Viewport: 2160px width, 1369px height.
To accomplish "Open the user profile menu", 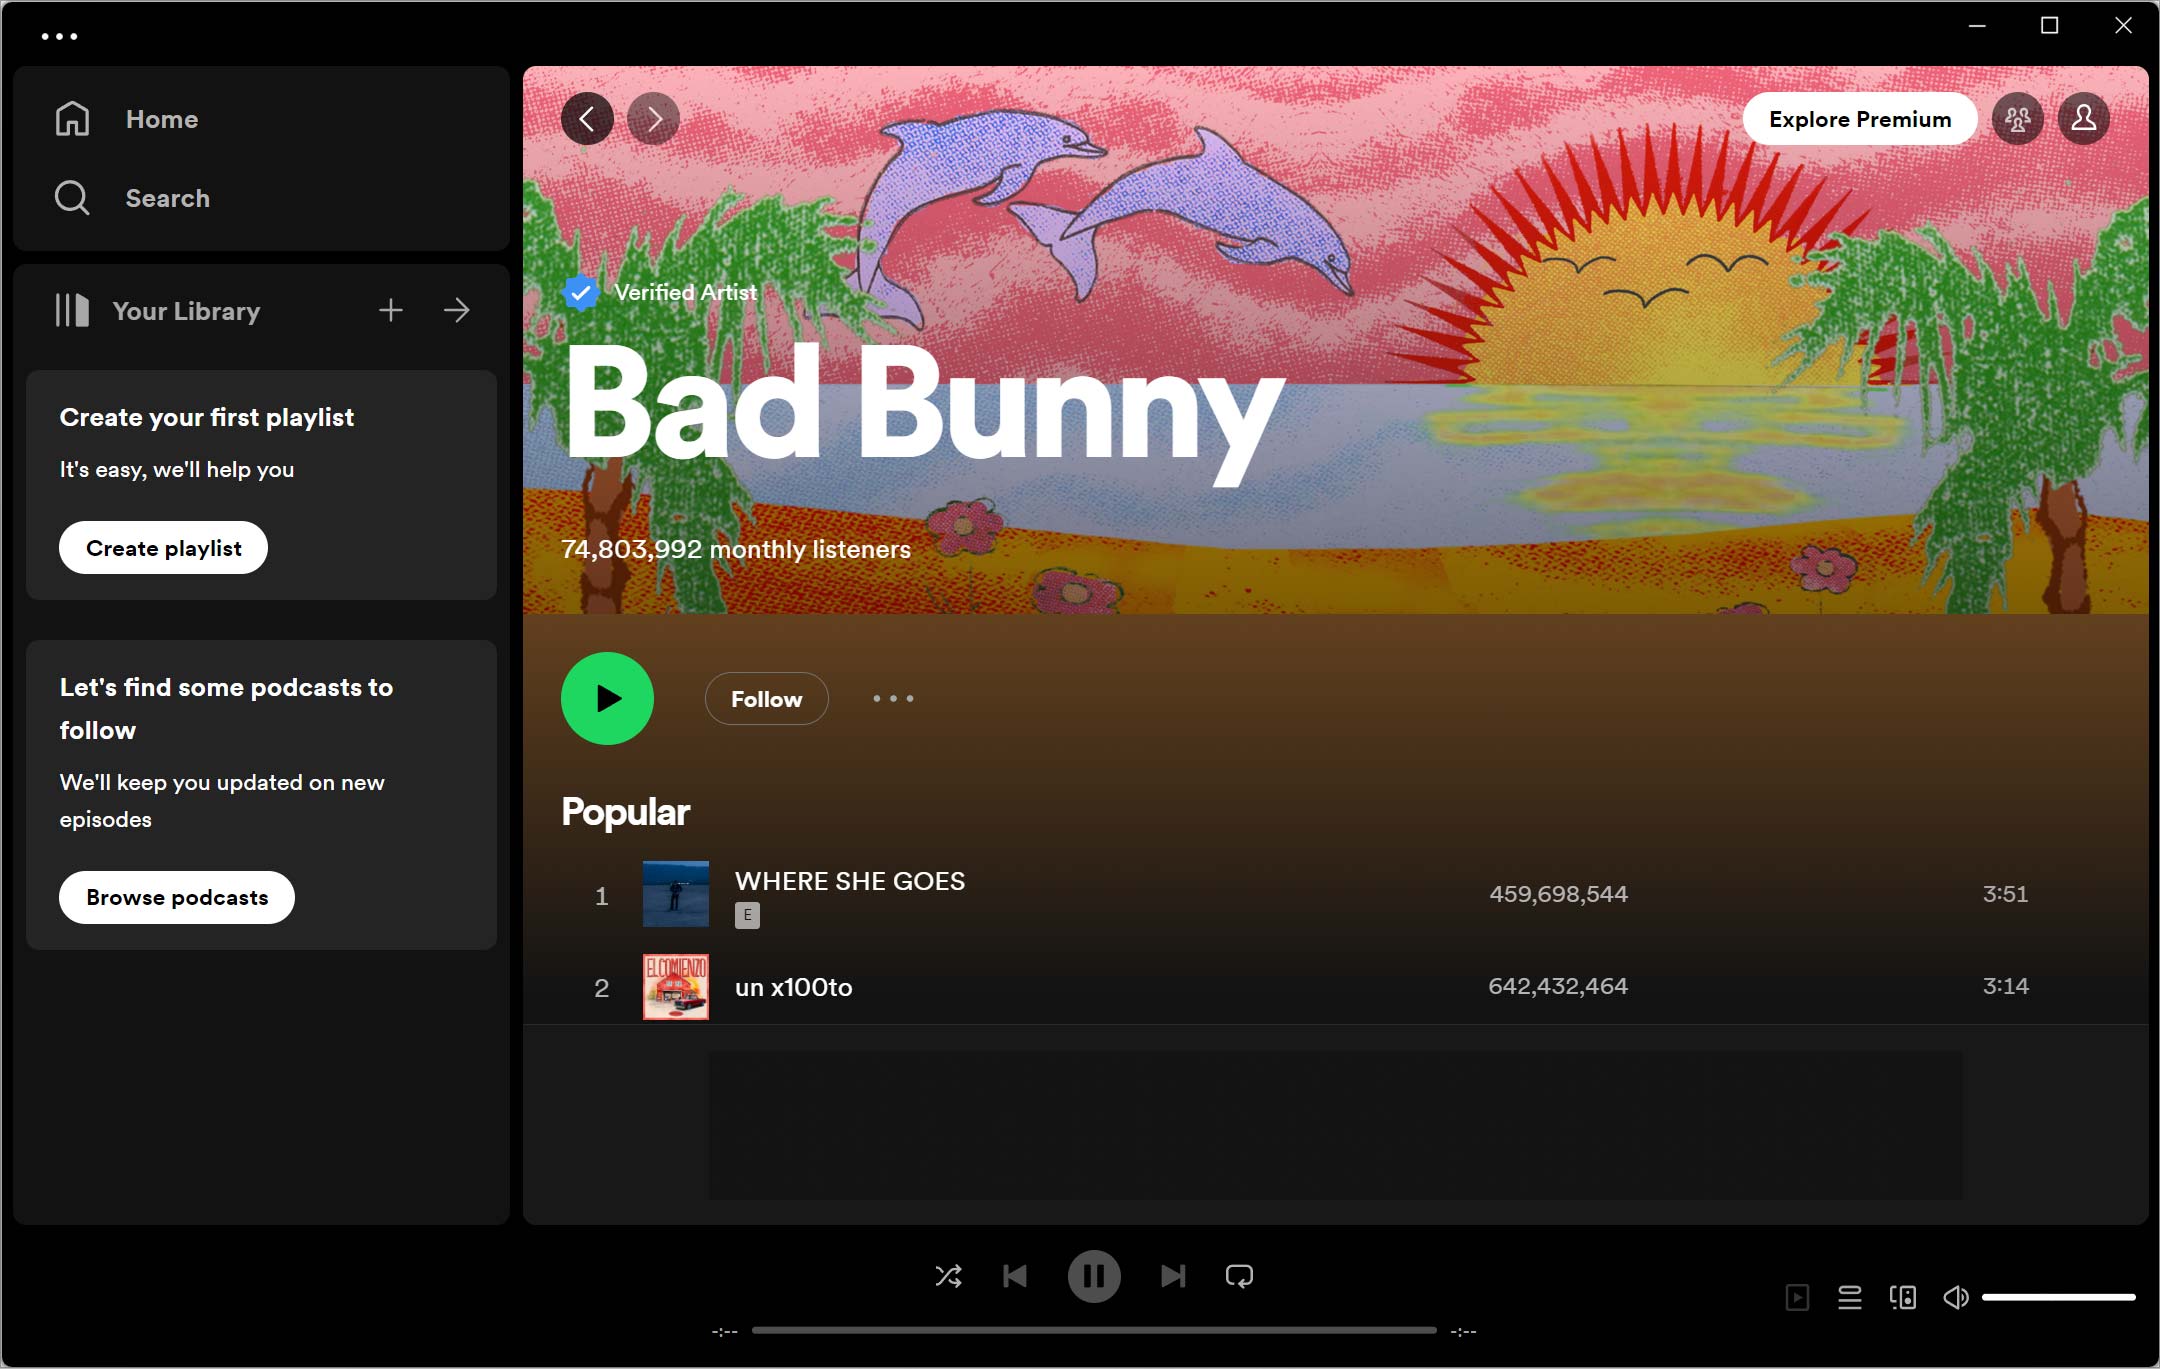I will [2084, 119].
